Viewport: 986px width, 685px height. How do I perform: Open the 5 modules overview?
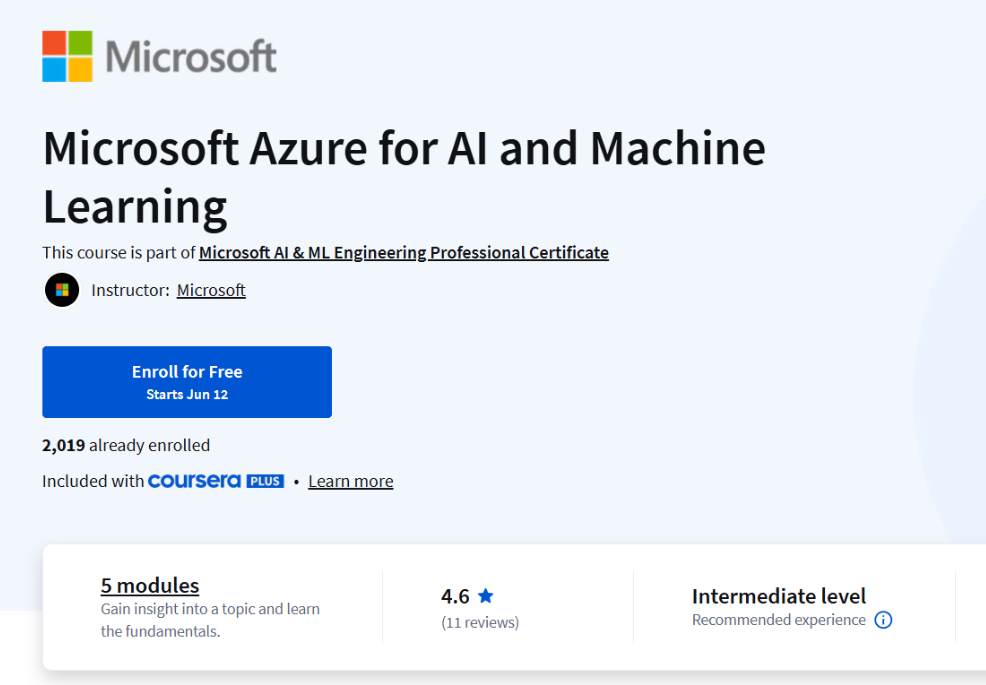(x=150, y=585)
